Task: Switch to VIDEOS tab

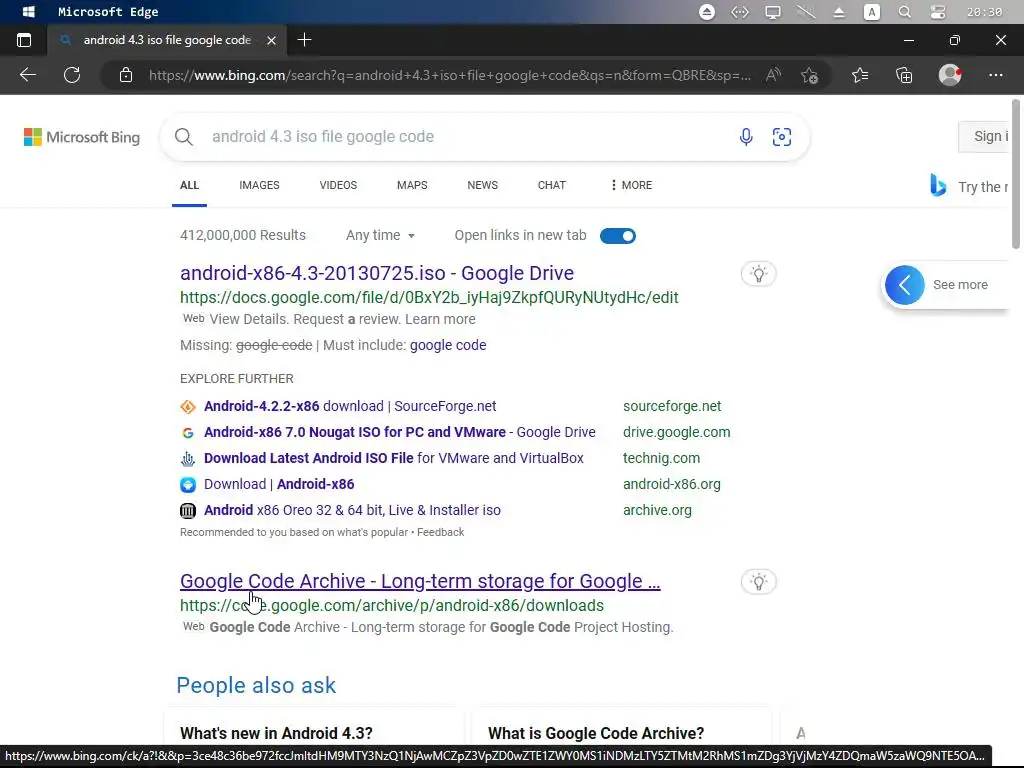Action: tap(338, 185)
